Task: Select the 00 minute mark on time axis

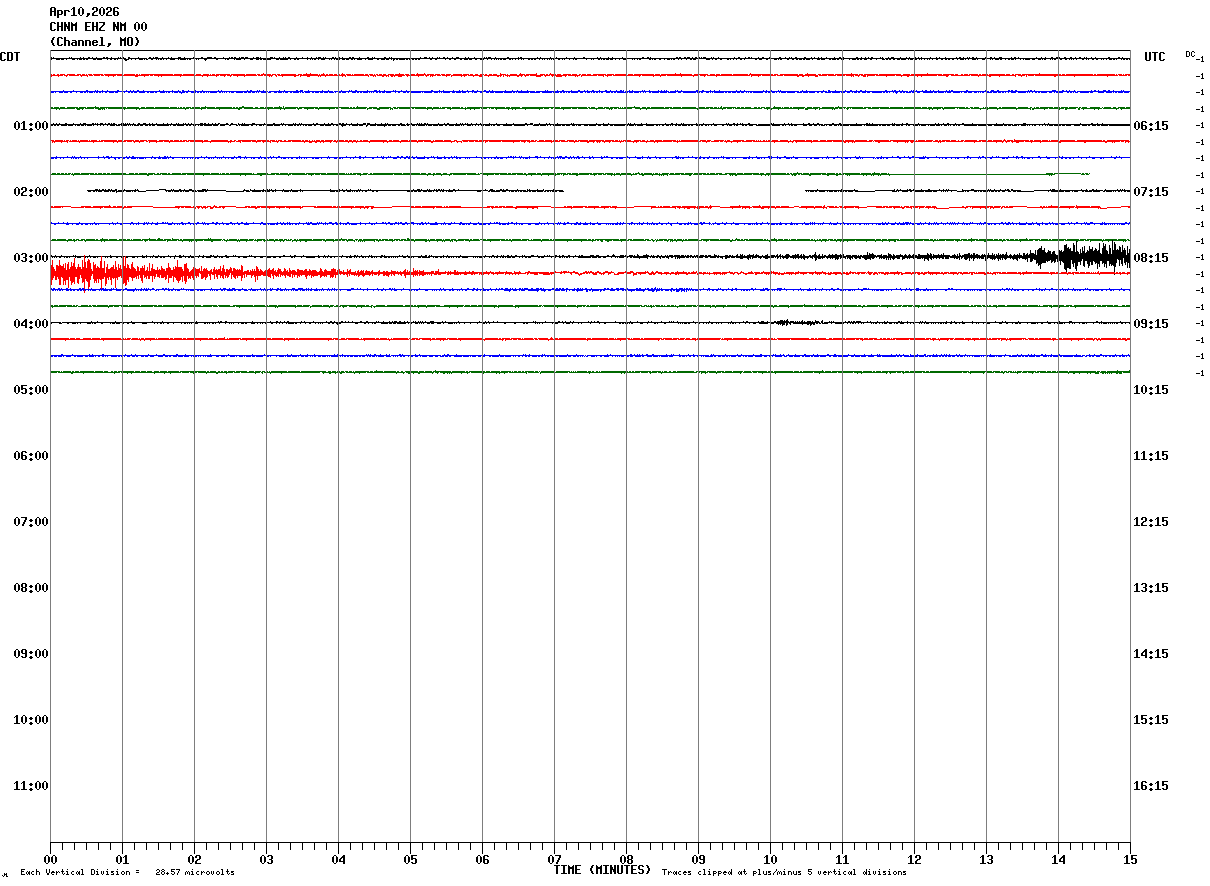Action: click(50, 859)
